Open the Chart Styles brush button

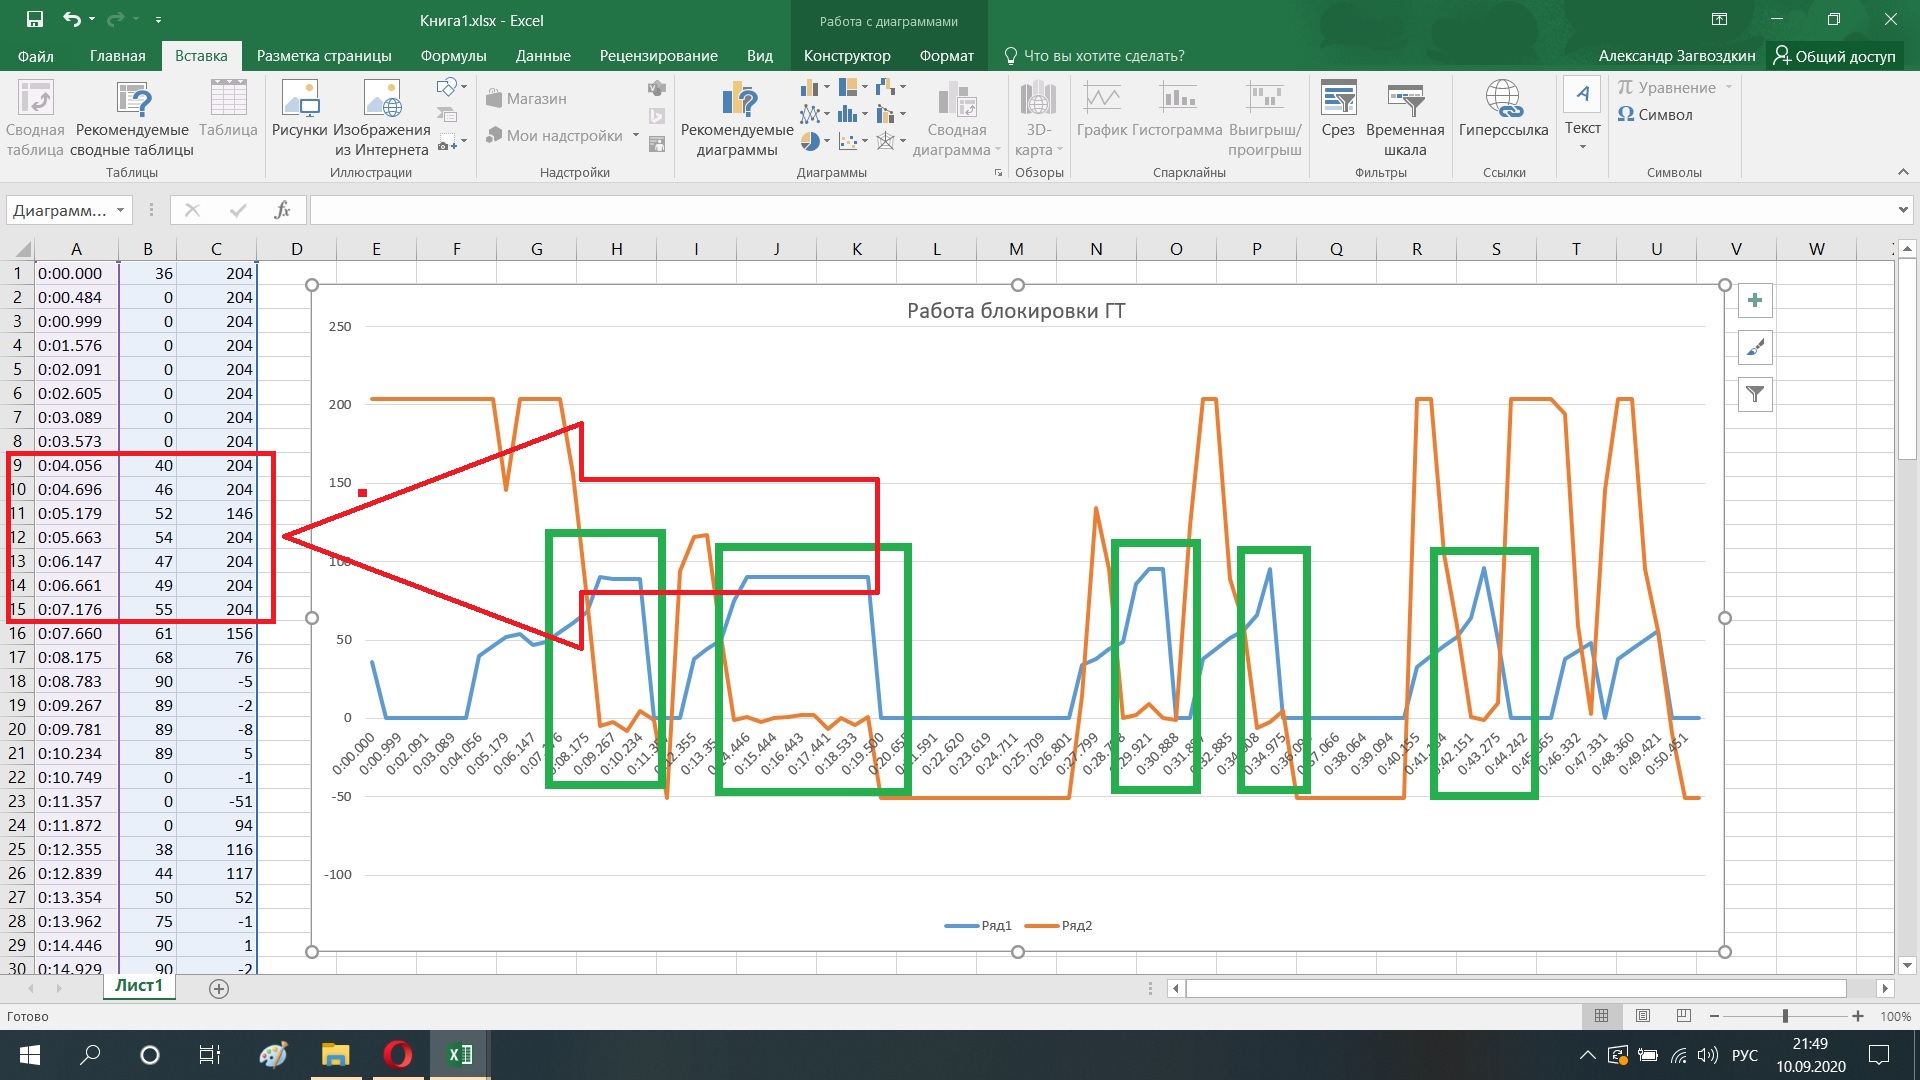(1755, 348)
